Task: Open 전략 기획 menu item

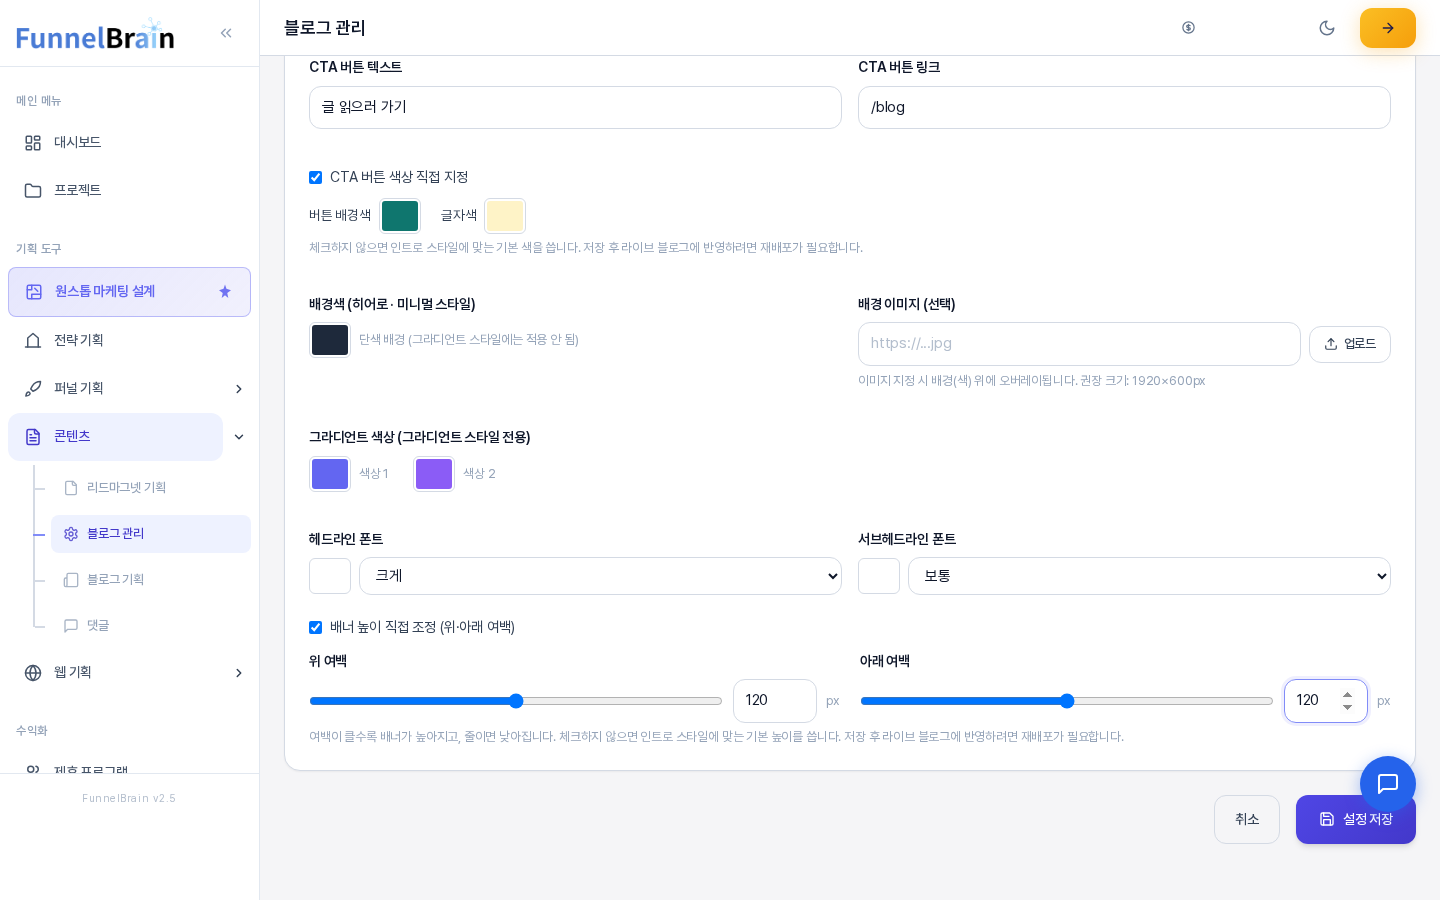Action: [129, 341]
